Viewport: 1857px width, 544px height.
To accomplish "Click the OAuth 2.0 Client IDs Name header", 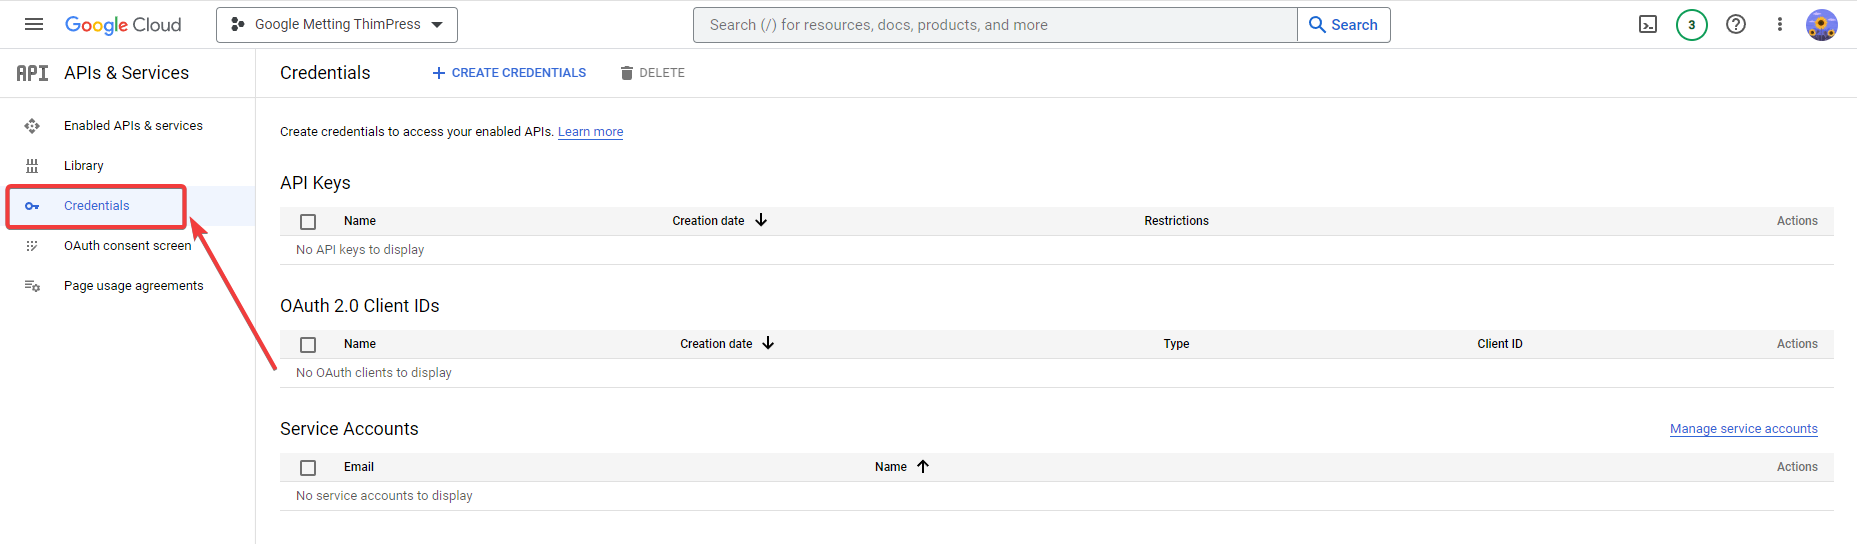I will click(360, 344).
